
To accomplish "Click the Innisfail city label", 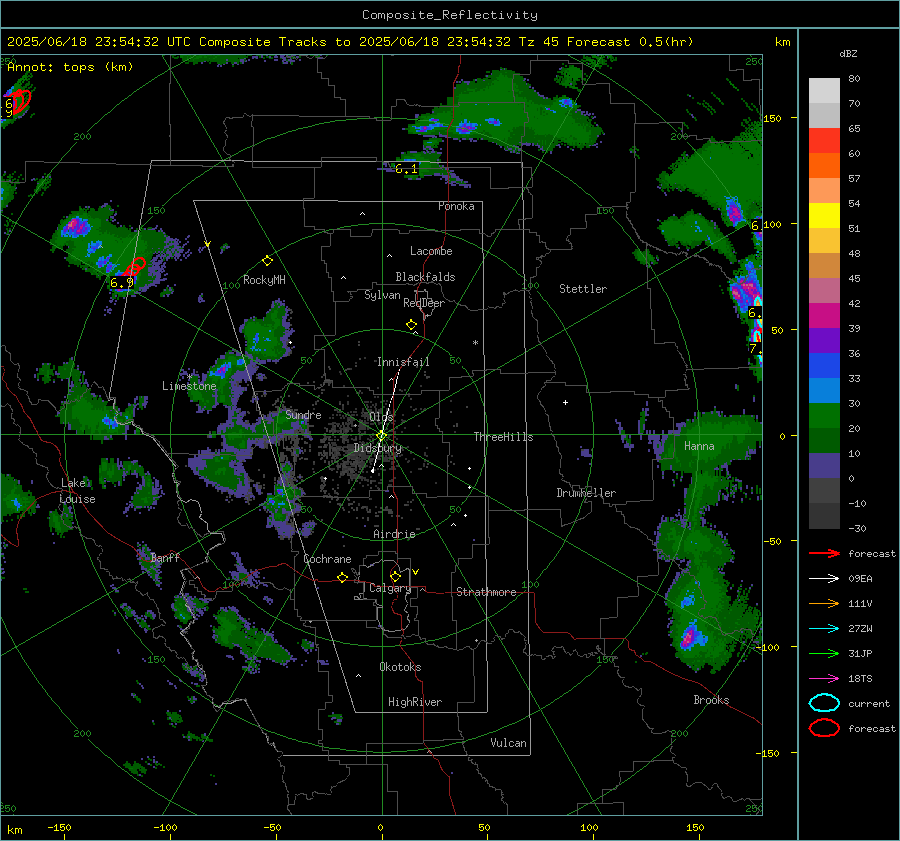I will (x=403, y=362).
